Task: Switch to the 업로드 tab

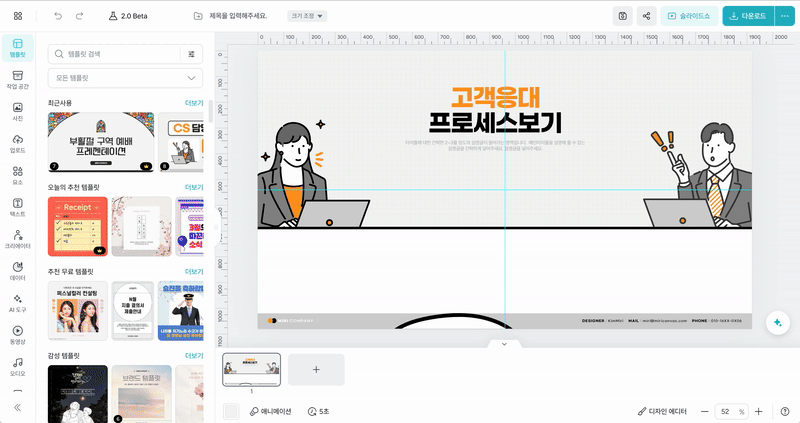Action: [17, 143]
